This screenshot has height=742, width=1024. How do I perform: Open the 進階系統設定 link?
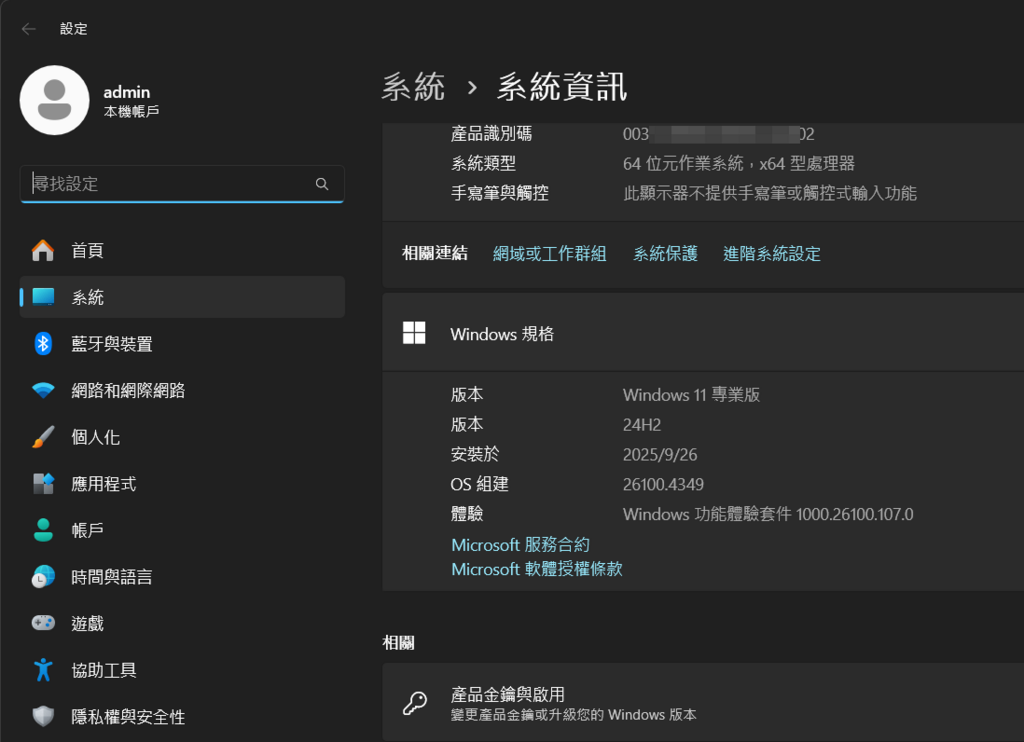(771, 253)
